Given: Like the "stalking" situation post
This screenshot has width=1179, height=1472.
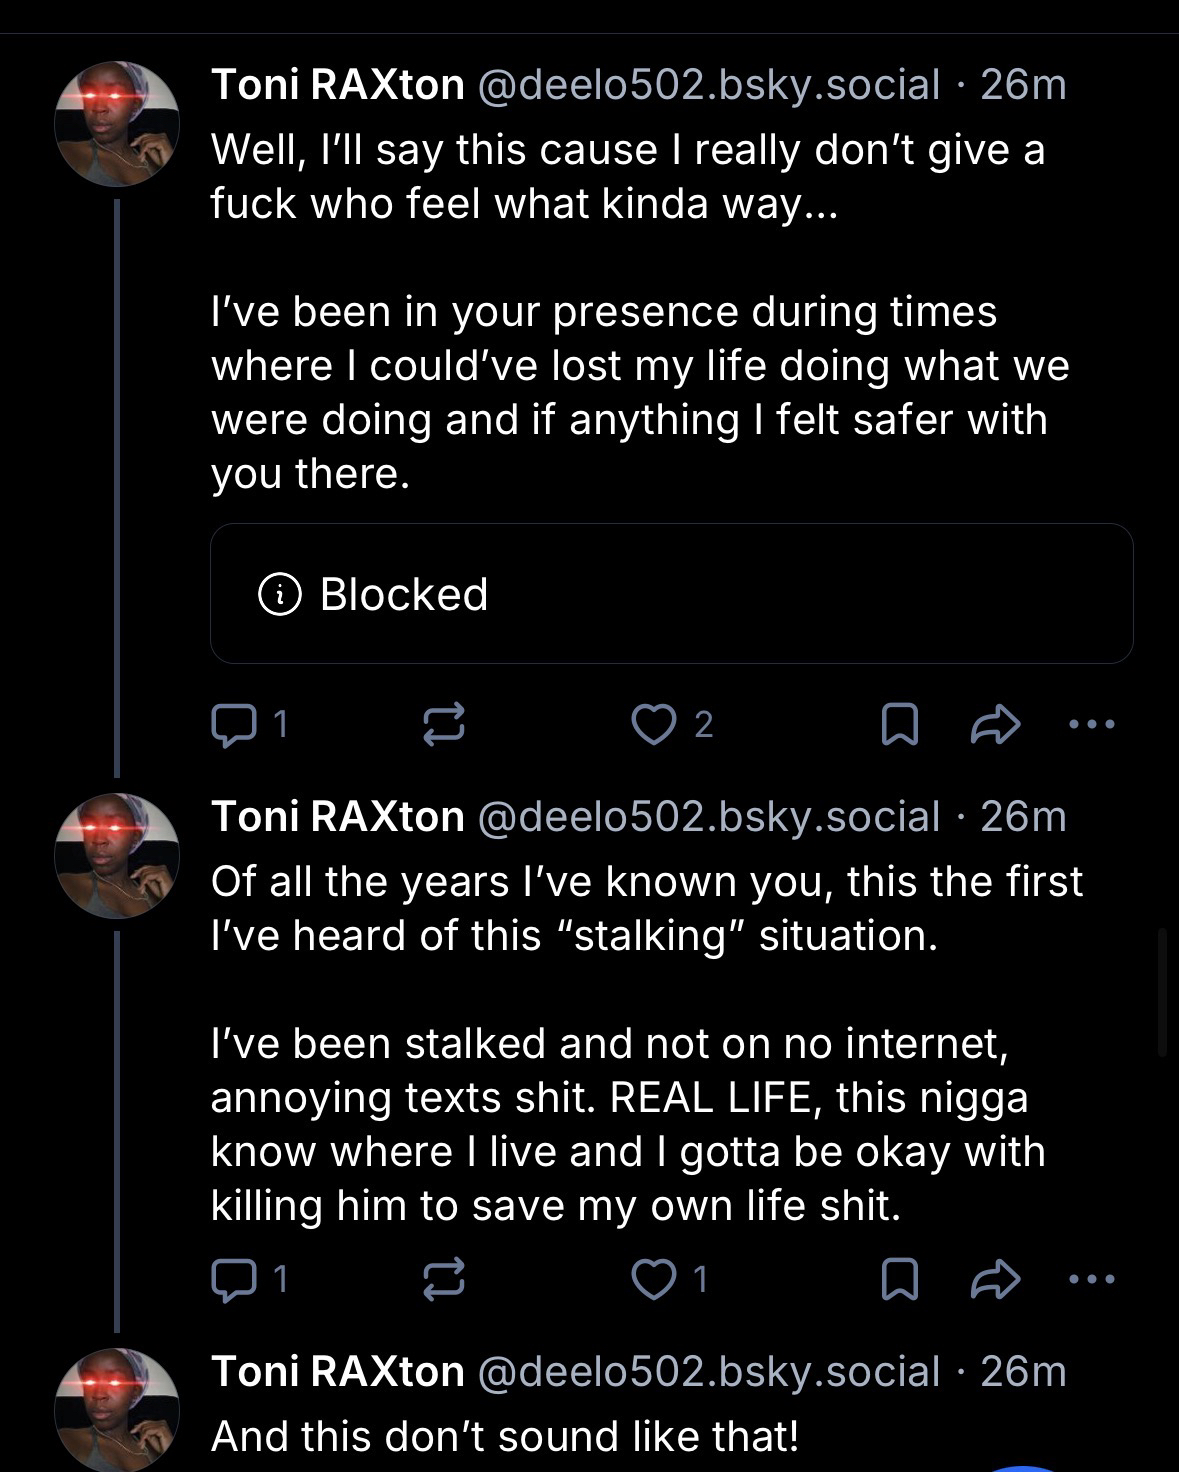Looking at the screenshot, I should (x=655, y=1279).
